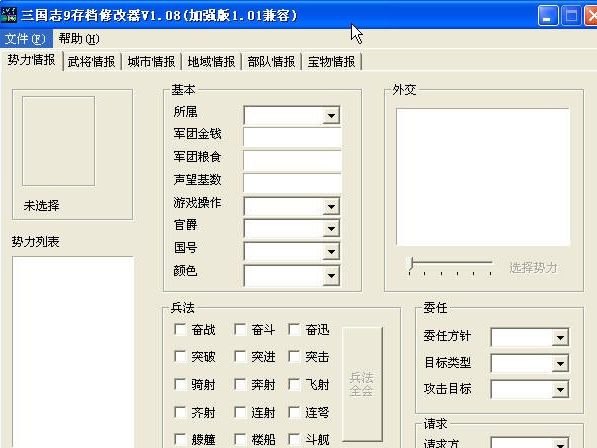Minimize the editor window

tap(548, 16)
